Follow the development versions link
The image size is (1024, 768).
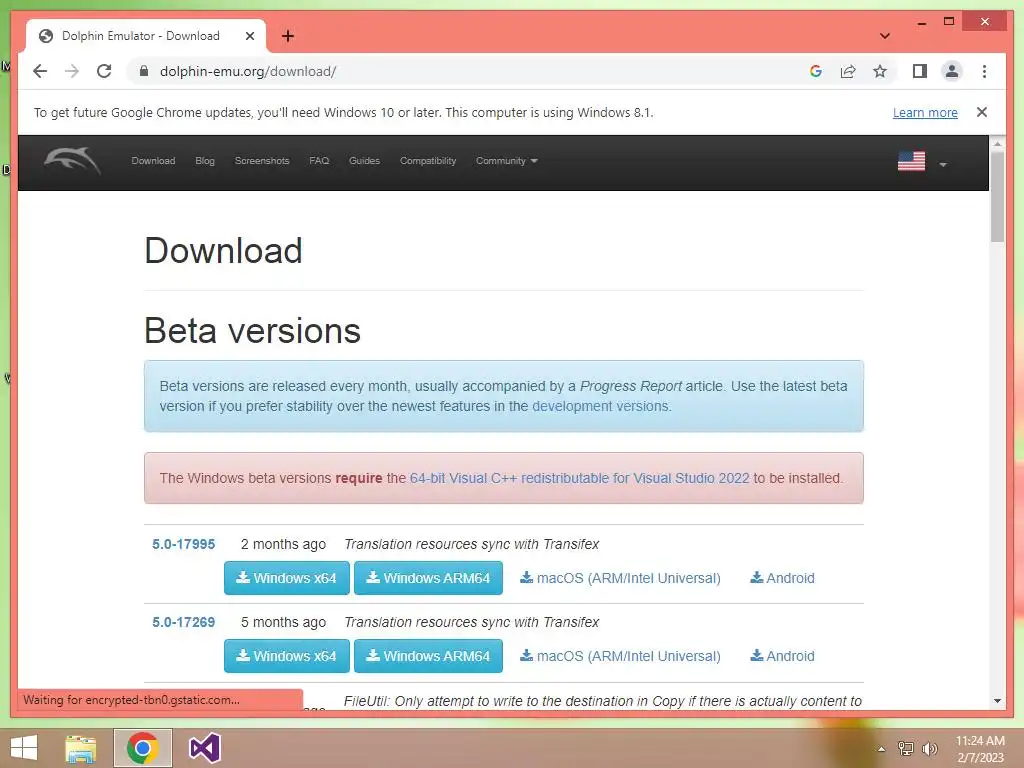pyautogui.click(x=600, y=406)
